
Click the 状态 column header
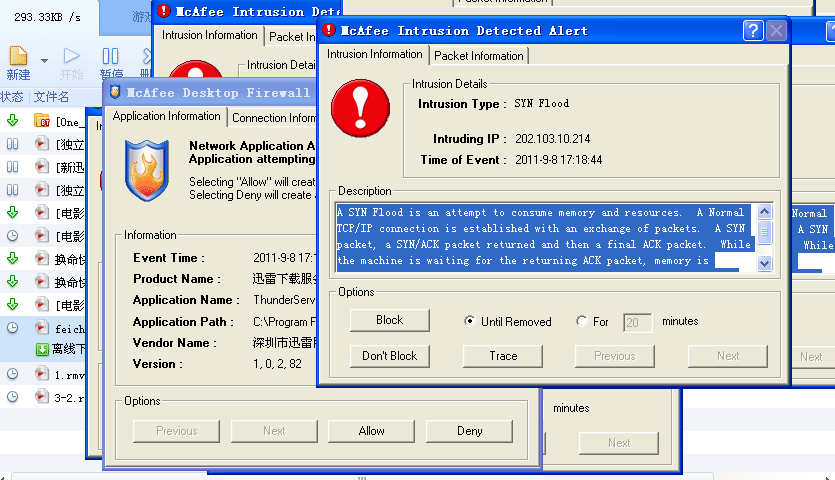click(13, 97)
